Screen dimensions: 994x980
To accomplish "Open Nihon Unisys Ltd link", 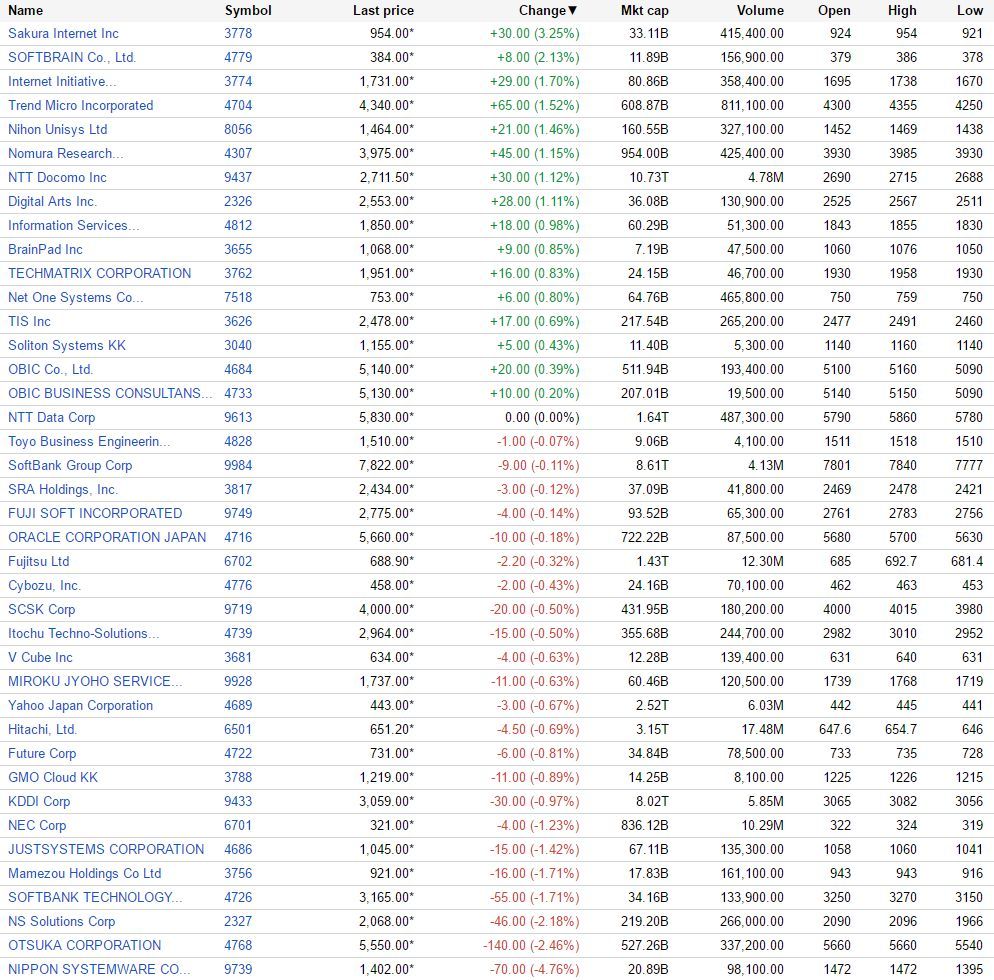I will [58, 130].
